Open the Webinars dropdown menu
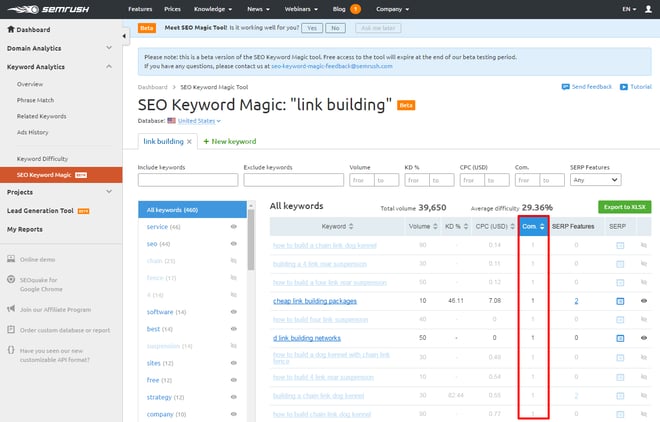This screenshot has height=422, width=660. [301, 9]
